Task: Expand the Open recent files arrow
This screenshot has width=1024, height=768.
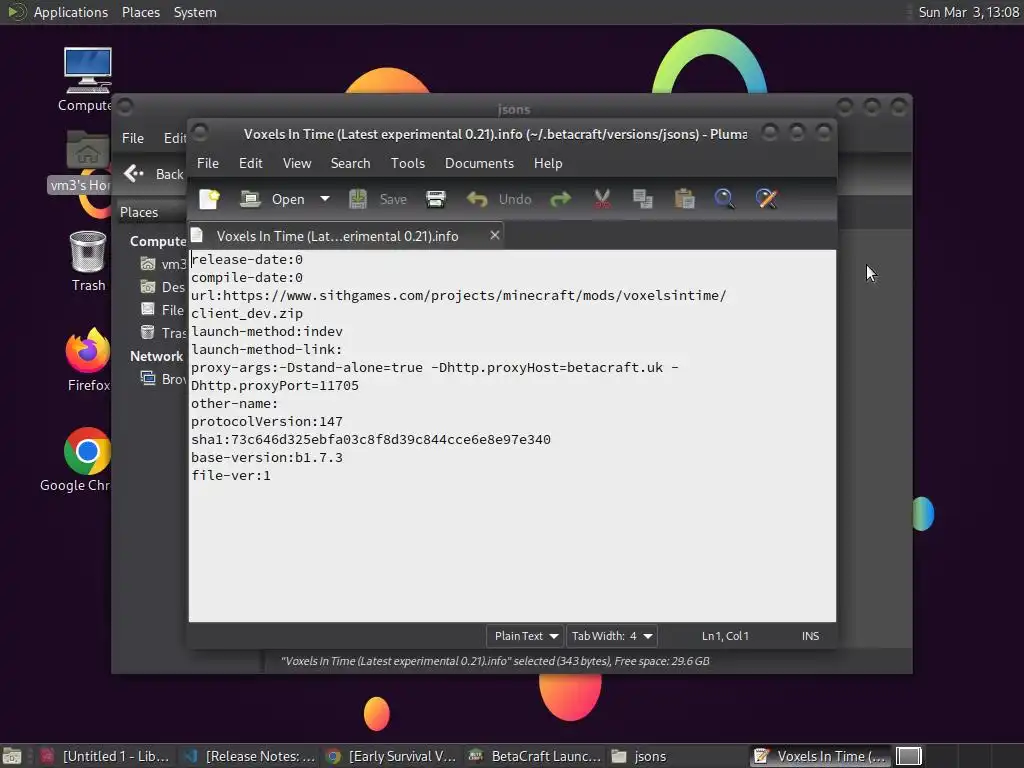Action: 325,199
